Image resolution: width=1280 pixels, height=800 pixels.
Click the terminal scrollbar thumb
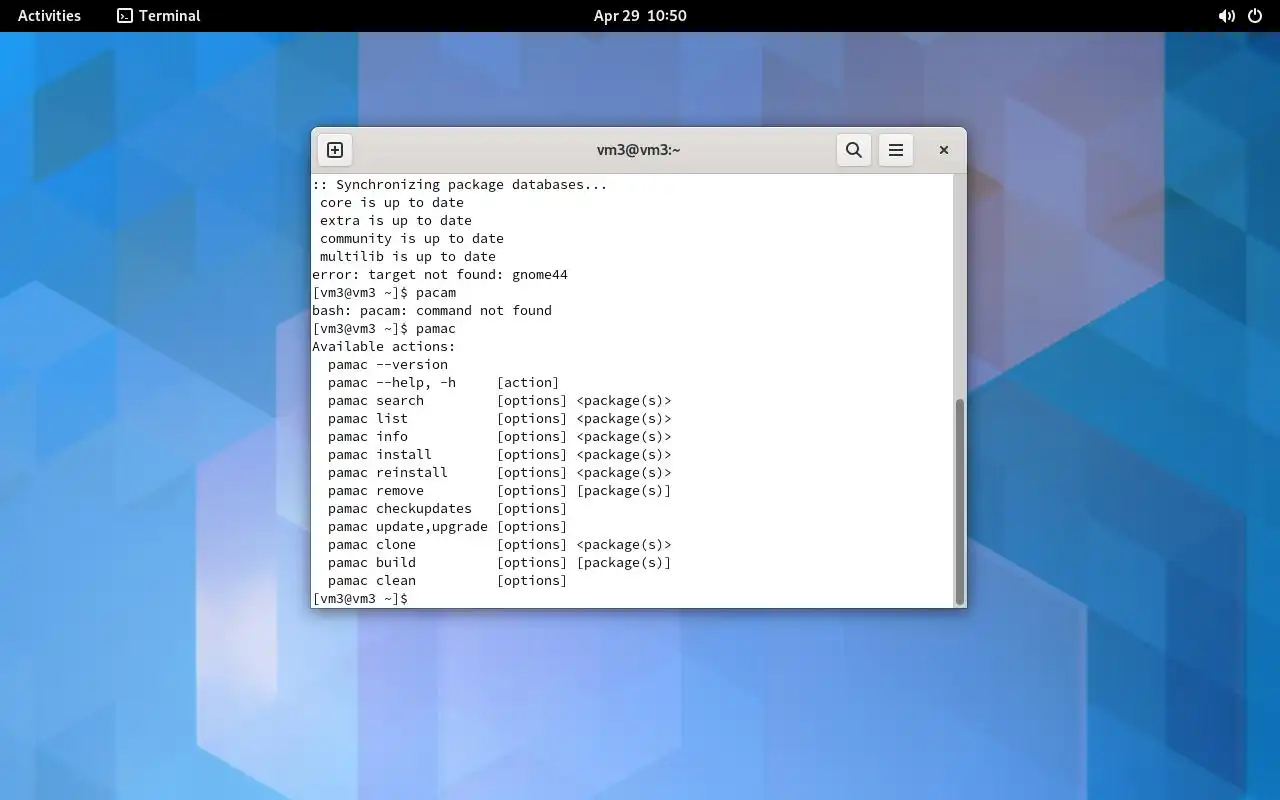click(960, 501)
